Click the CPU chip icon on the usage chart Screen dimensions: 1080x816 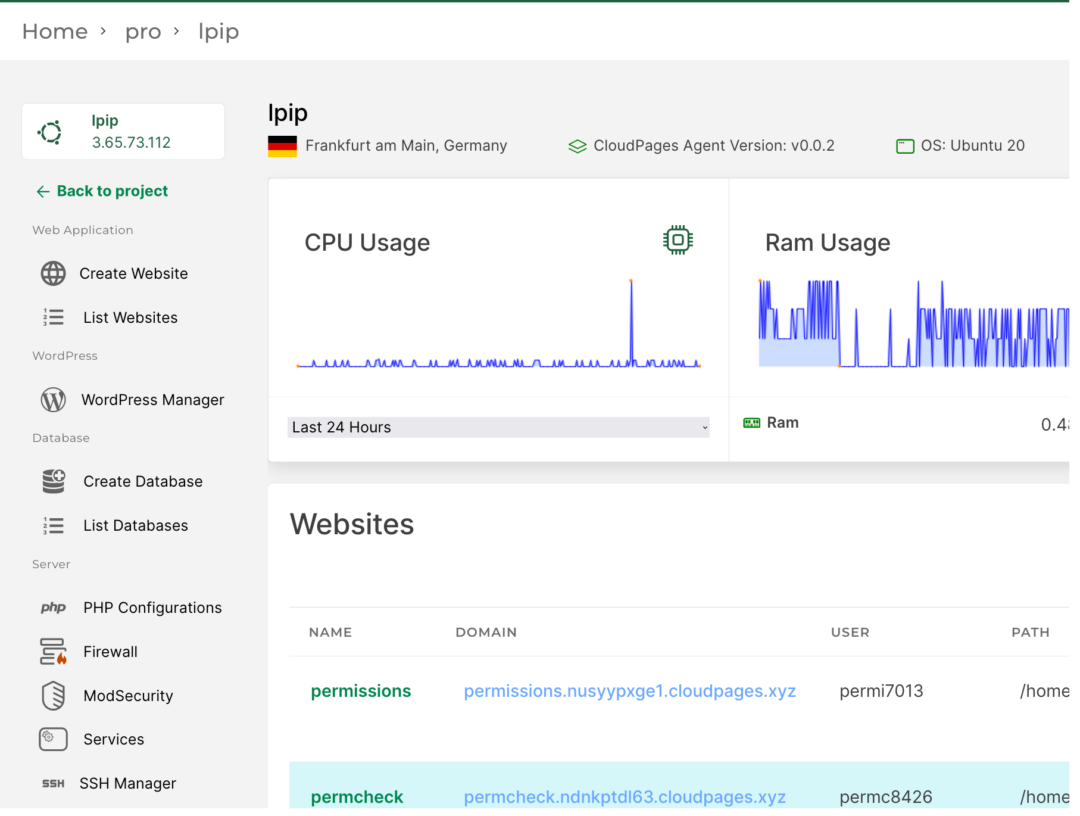pyautogui.click(x=678, y=239)
